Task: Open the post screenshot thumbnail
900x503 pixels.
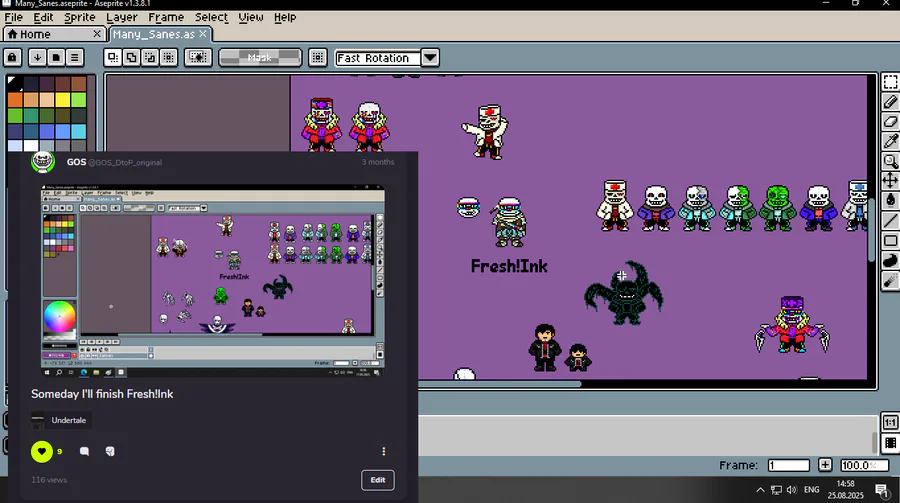Action: (x=212, y=281)
